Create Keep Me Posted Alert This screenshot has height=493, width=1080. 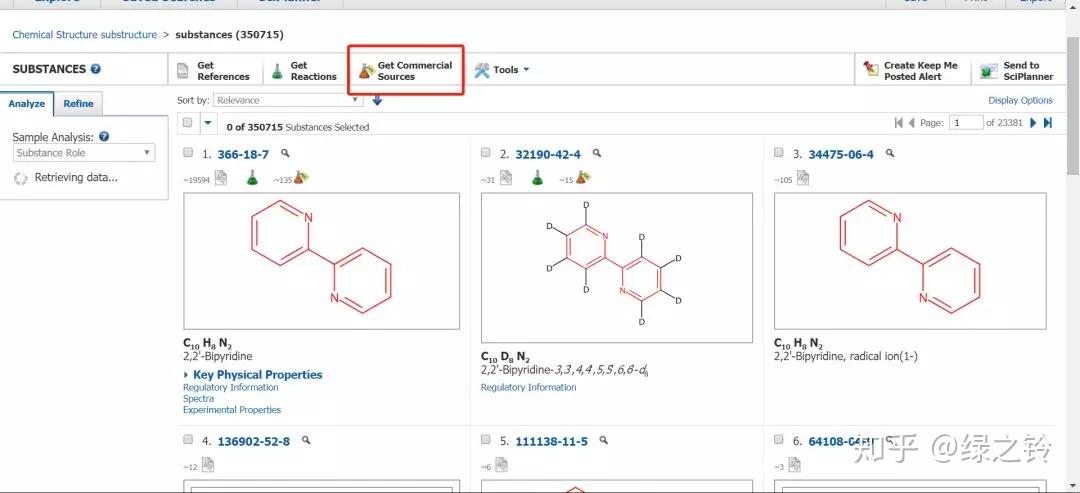pos(911,70)
